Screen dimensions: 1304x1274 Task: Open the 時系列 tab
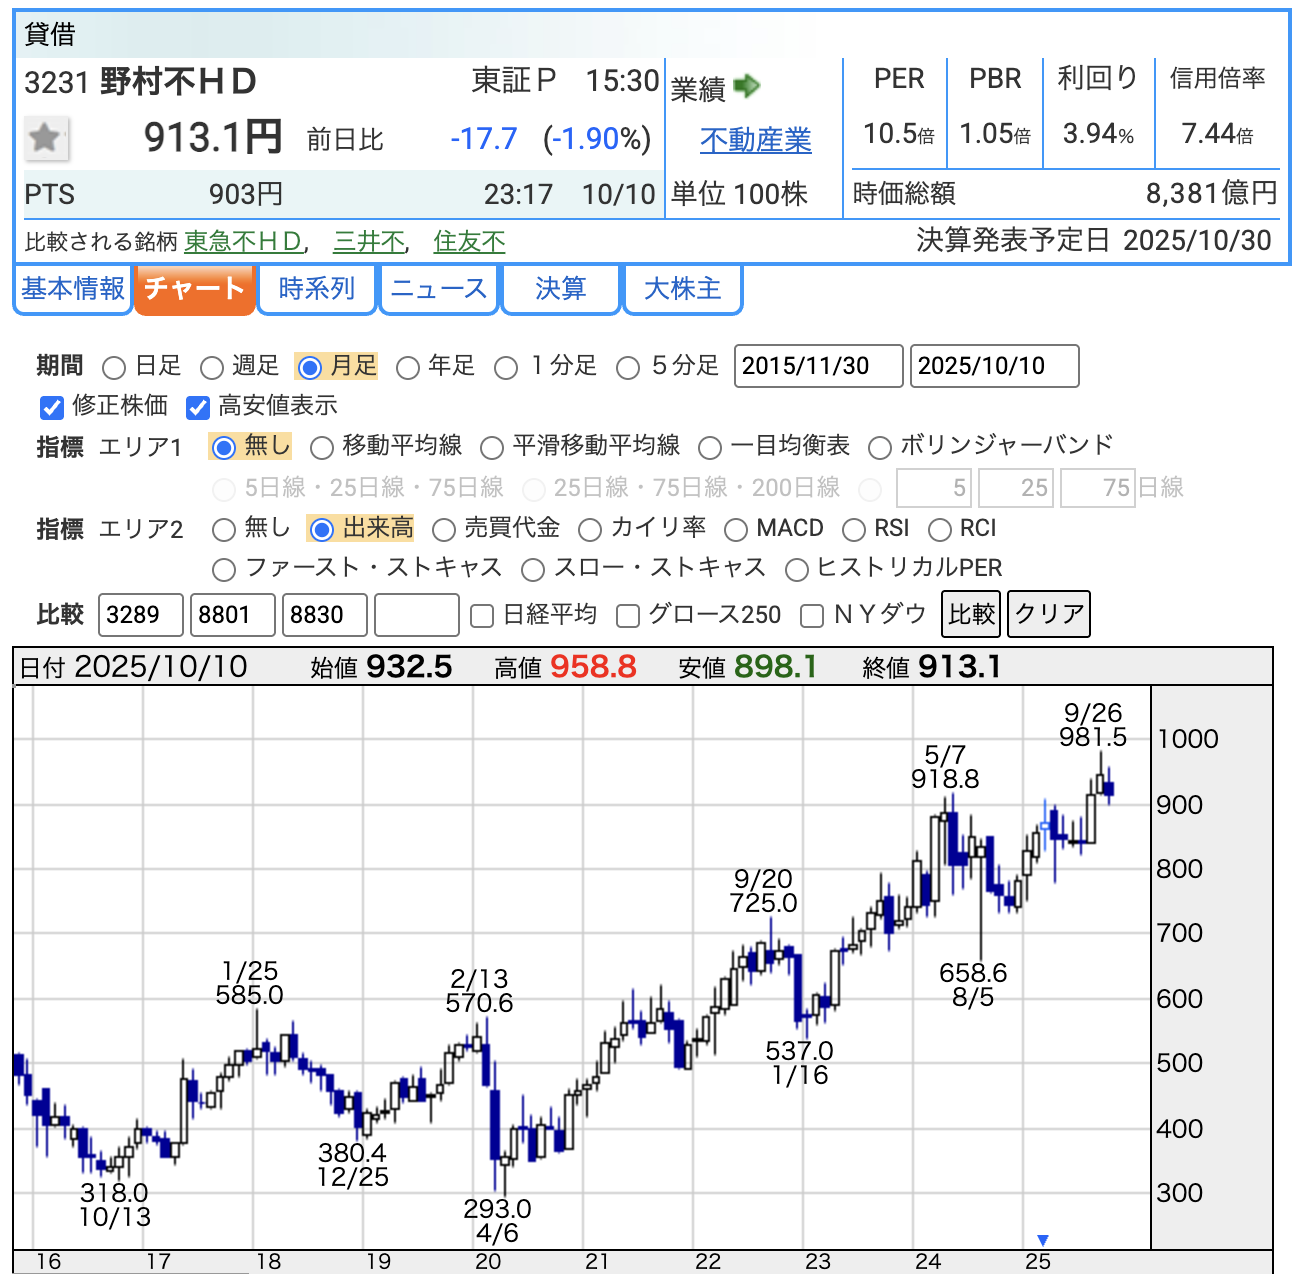(x=317, y=289)
